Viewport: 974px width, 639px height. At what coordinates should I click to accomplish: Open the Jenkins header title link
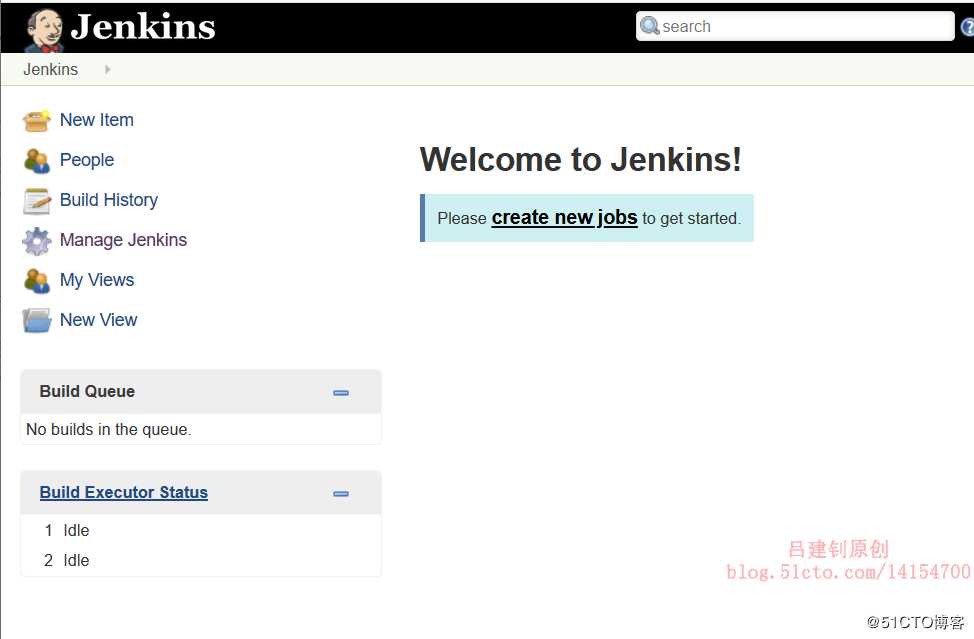[143, 27]
